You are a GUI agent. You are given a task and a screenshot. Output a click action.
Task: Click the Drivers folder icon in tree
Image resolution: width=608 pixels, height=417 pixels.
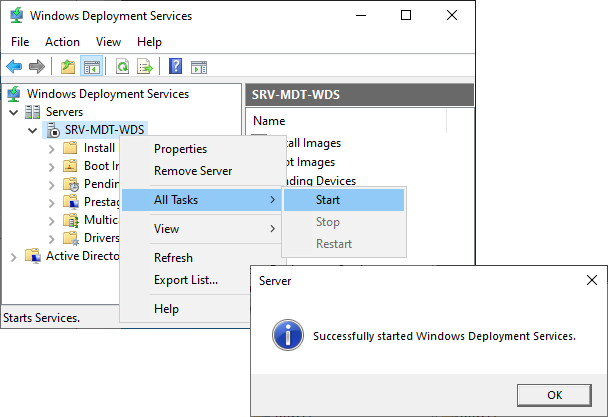pos(71,238)
